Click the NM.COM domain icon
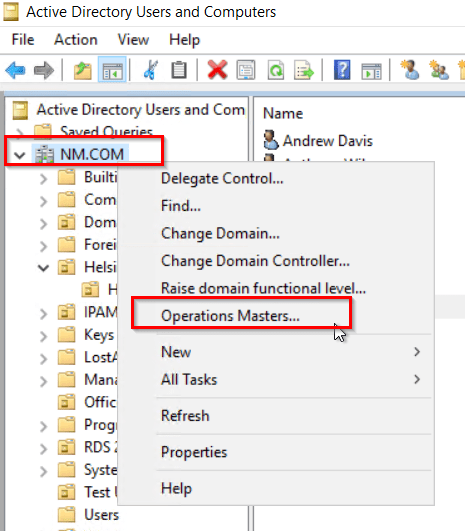 point(45,155)
